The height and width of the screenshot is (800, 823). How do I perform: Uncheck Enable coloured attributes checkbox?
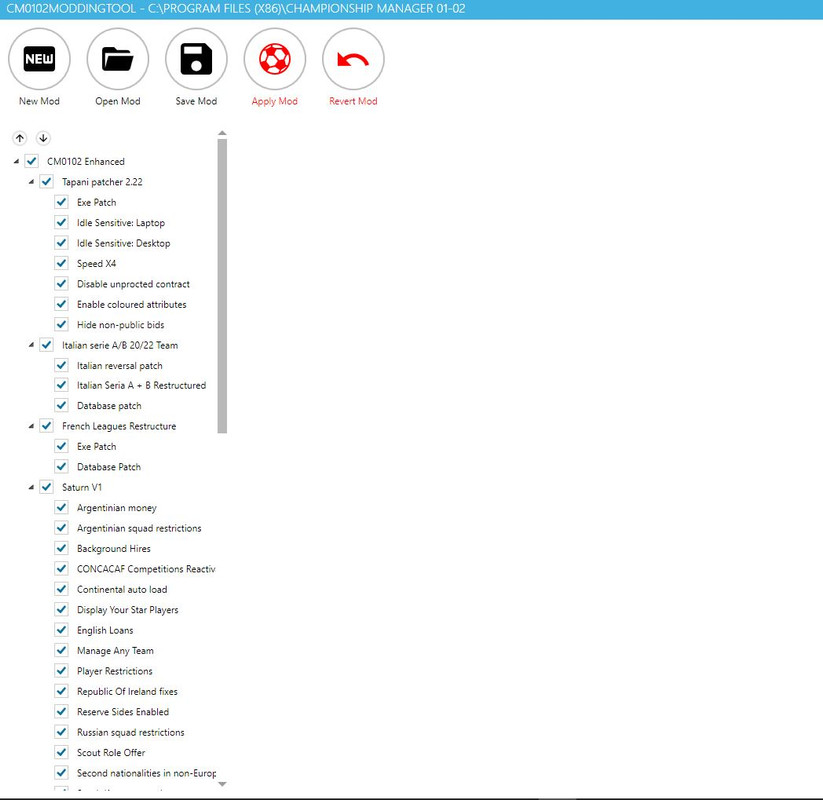(x=61, y=303)
